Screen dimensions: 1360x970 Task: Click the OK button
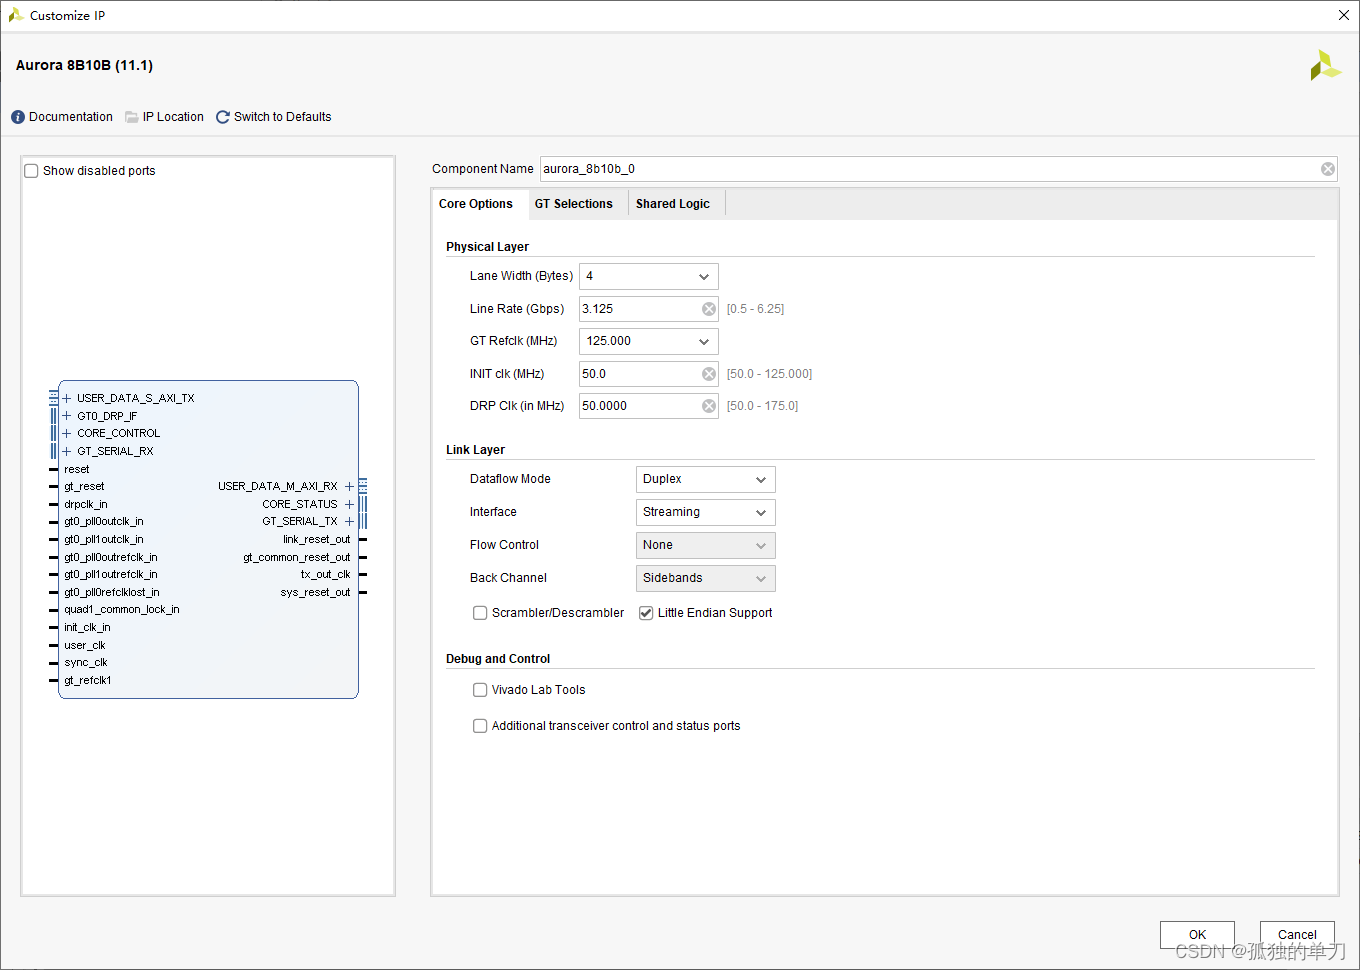1197,934
